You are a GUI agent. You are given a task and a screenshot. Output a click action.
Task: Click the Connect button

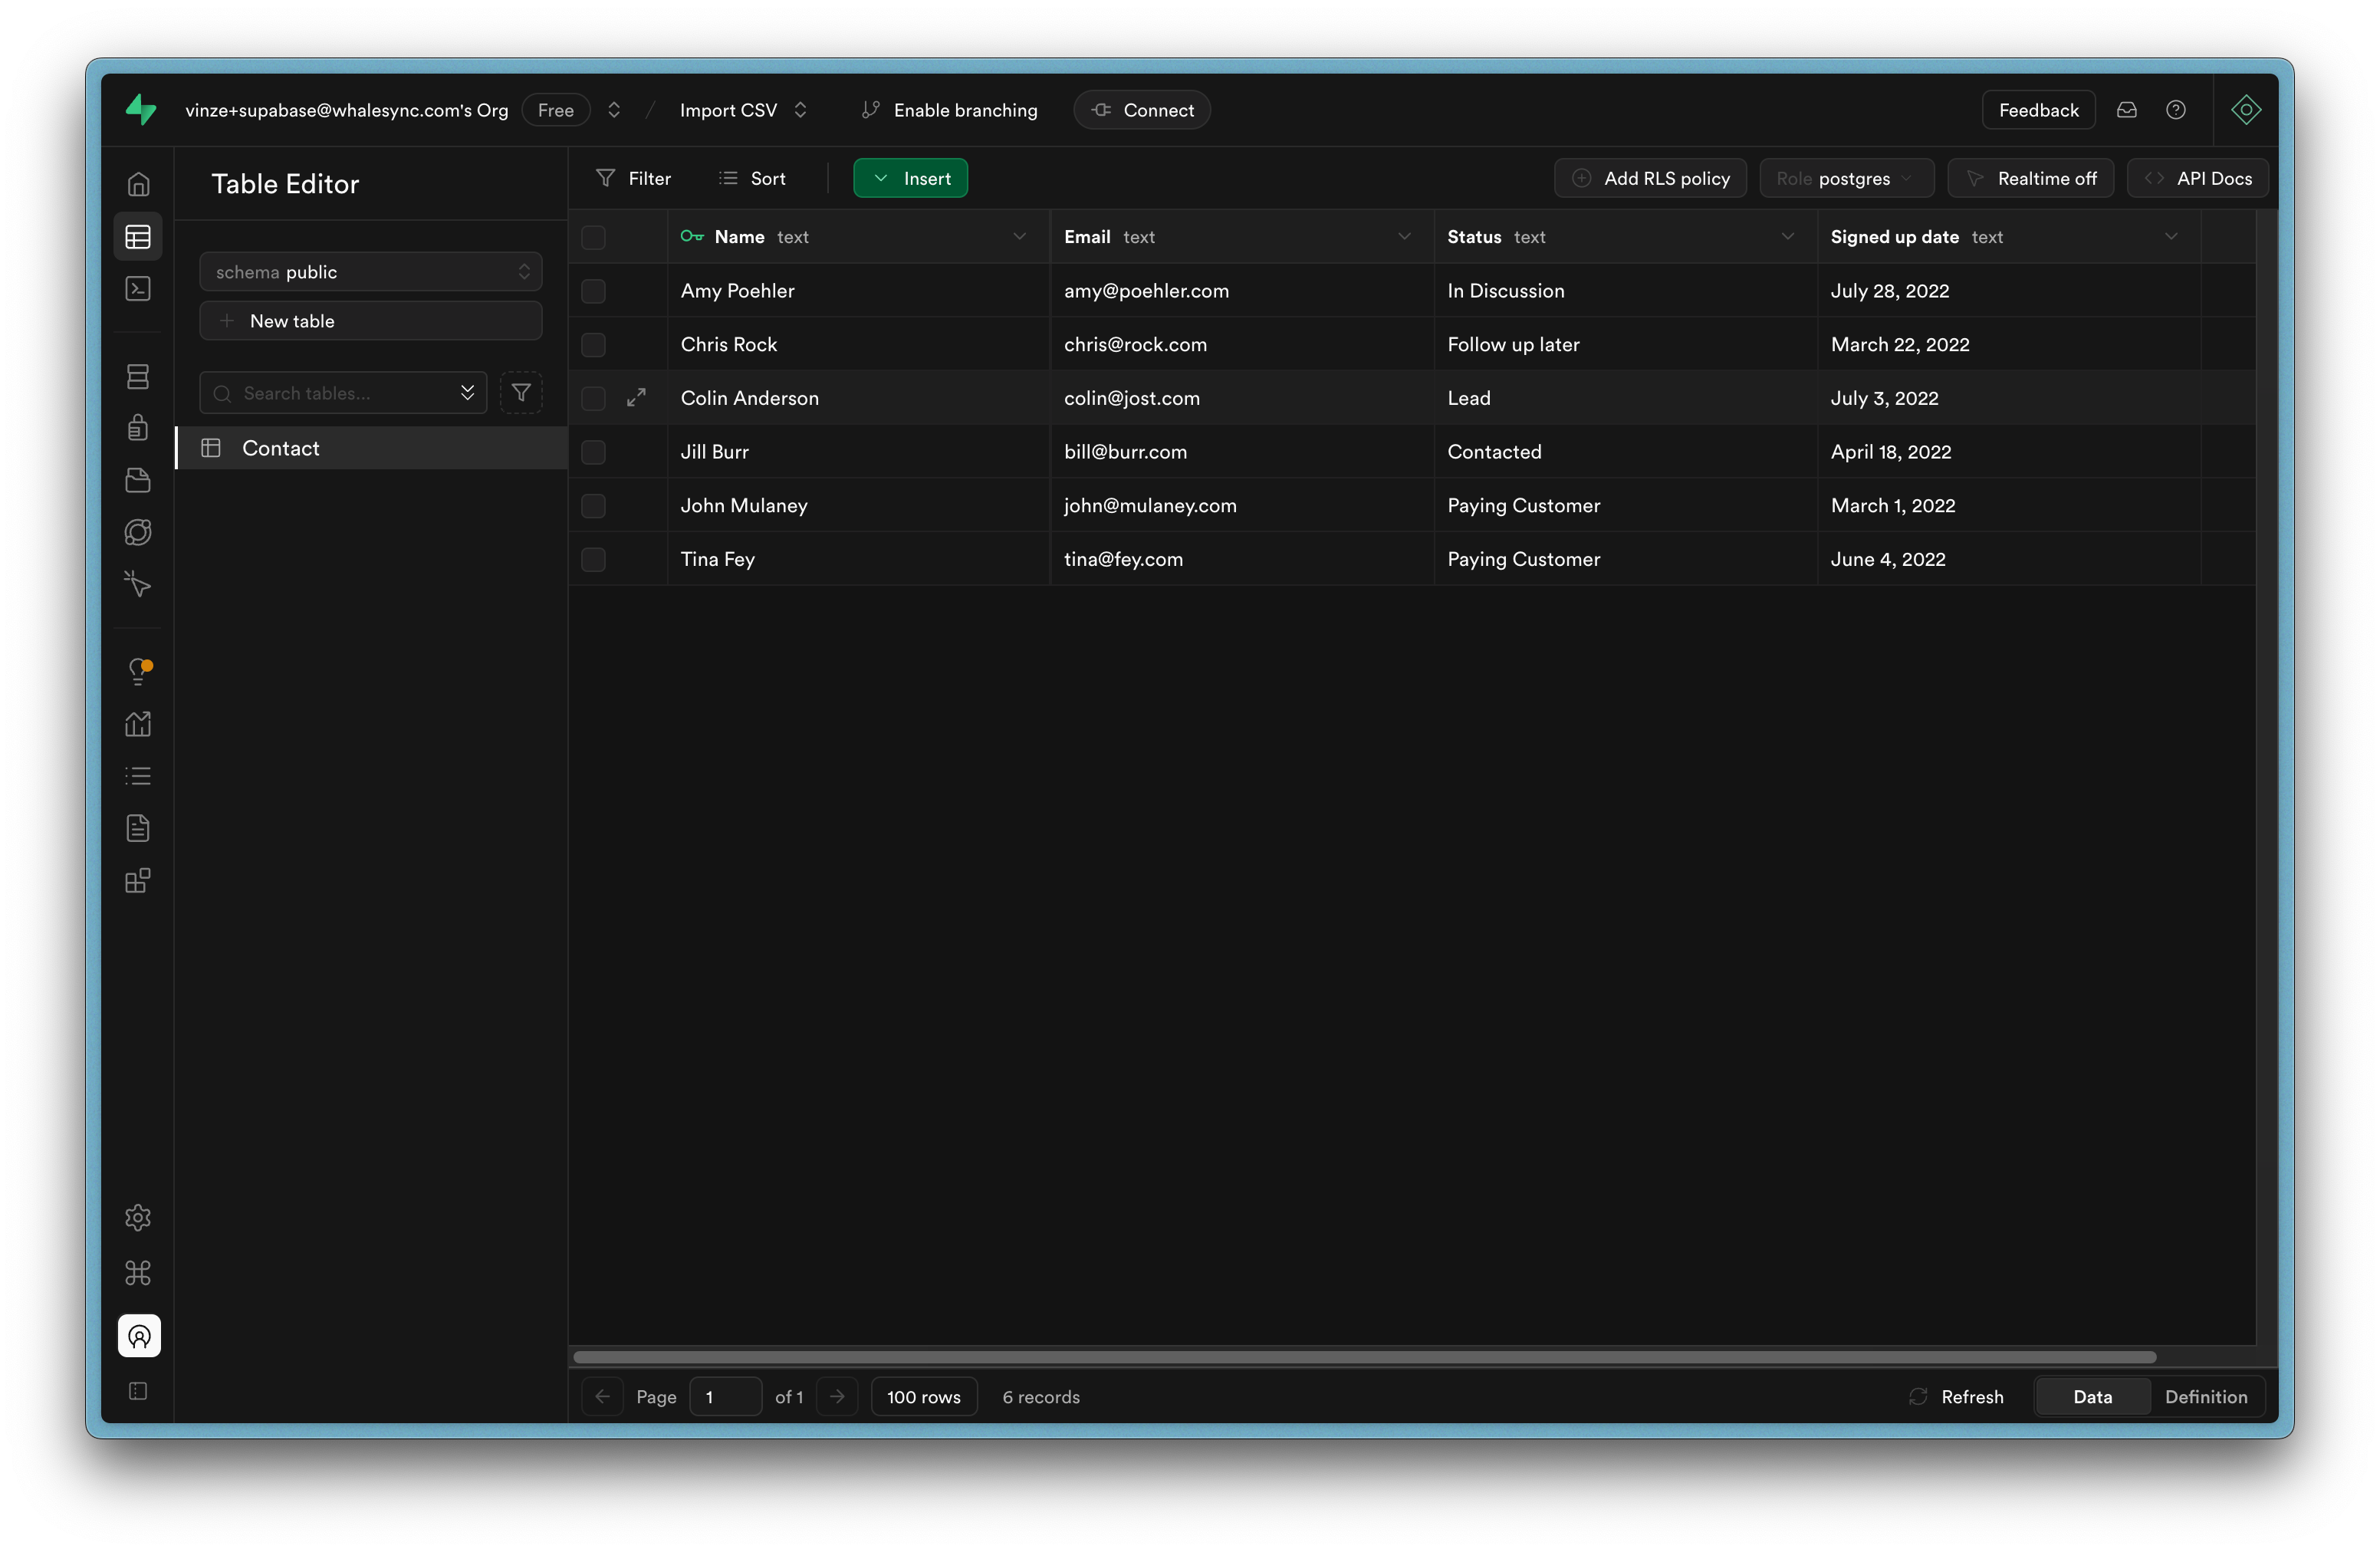click(1143, 110)
